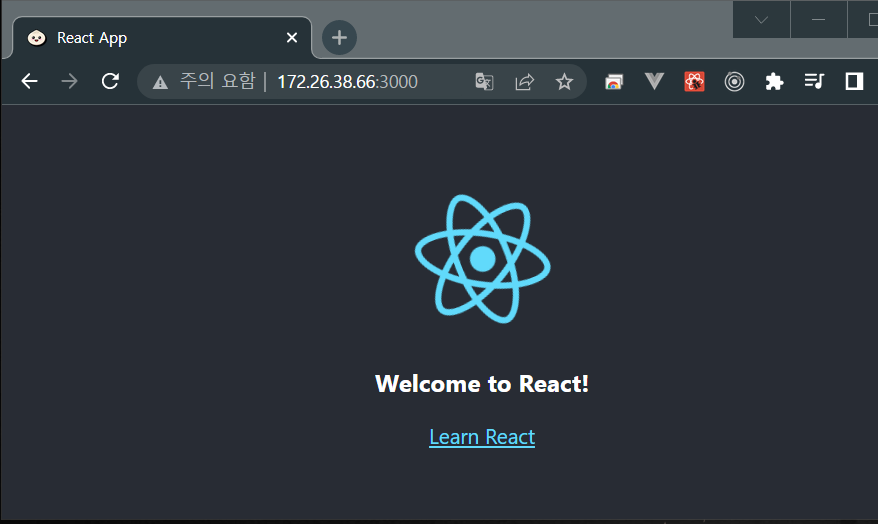The image size is (878, 524).
Task: Open the Google Translate page icon
Action: 484,82
